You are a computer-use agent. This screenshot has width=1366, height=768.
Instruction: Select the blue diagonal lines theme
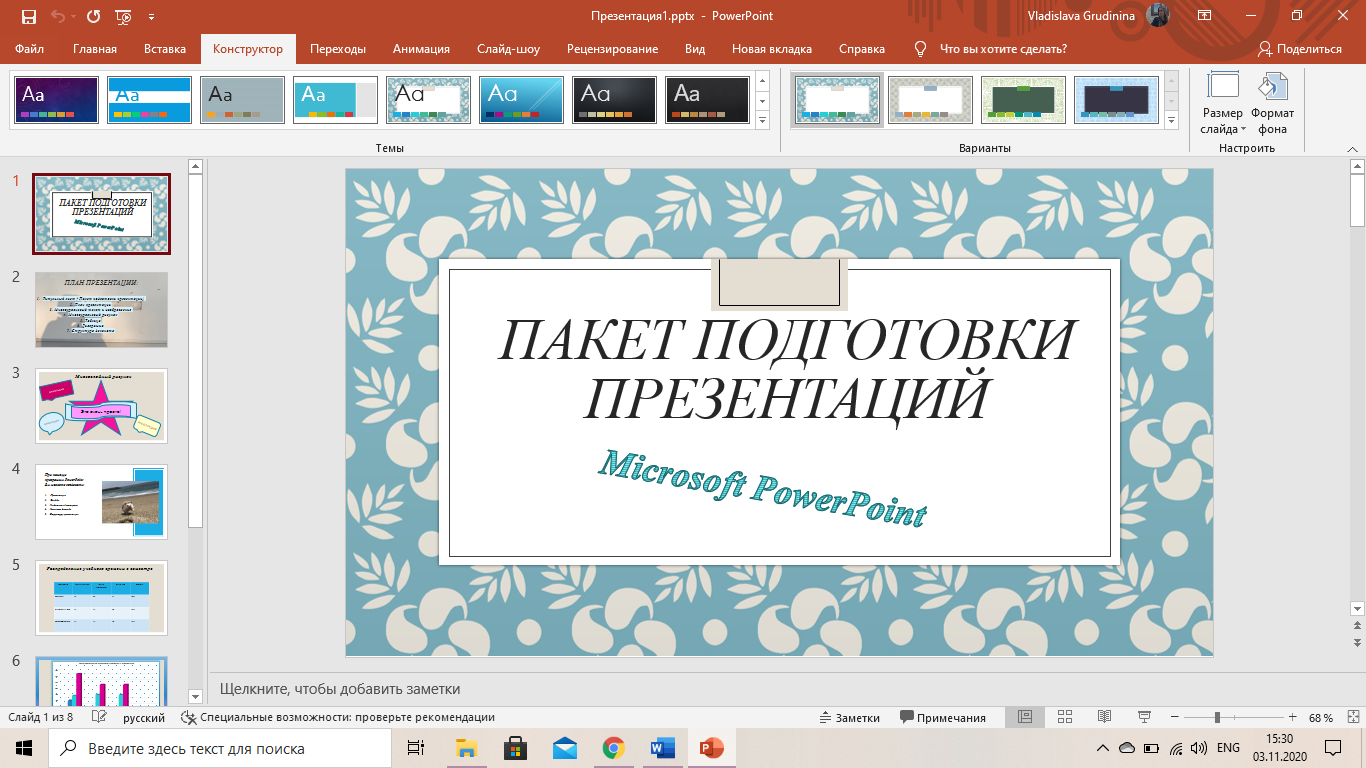521,100
